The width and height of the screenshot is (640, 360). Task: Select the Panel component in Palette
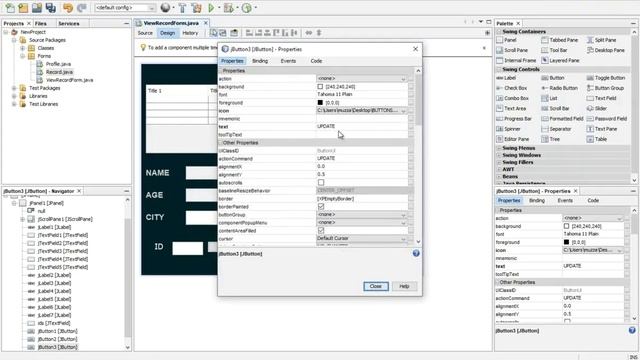[507, 40]
